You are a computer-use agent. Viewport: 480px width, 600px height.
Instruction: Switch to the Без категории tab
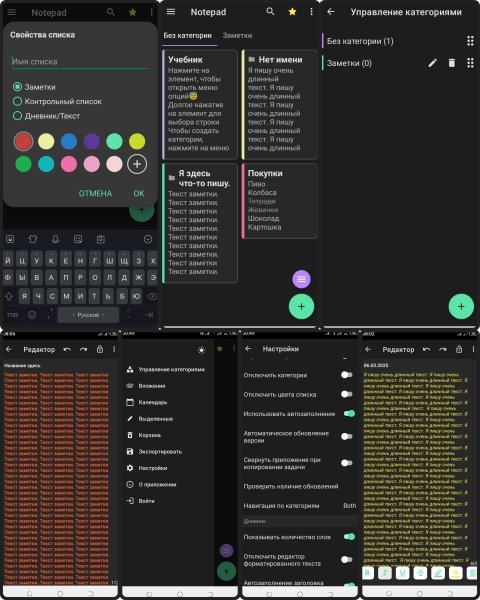tap(188, 36)
